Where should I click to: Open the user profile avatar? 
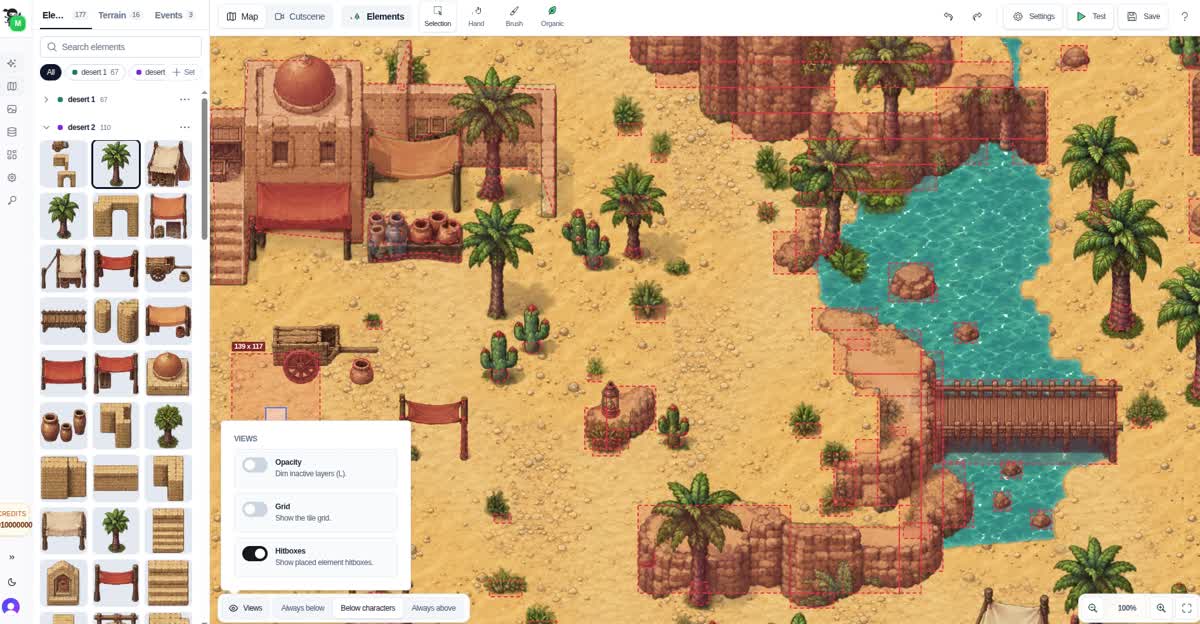click(11, 606)
